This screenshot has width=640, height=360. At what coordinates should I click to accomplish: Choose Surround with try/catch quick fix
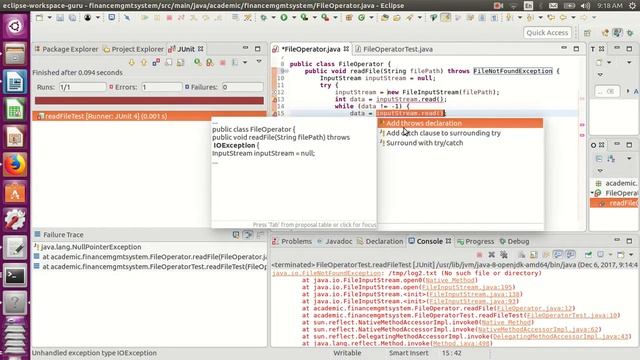coord(460,143)
